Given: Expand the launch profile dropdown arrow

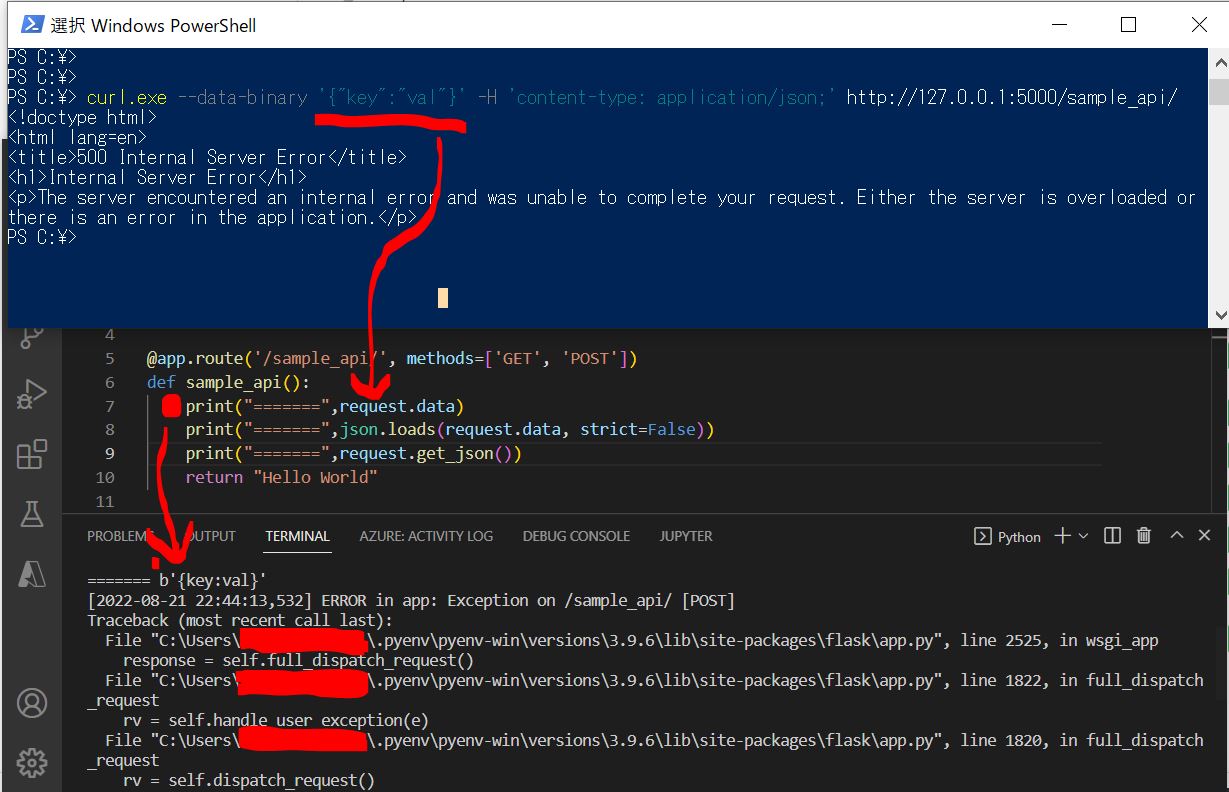Looking at the screenshot, I should (1084, 536).
